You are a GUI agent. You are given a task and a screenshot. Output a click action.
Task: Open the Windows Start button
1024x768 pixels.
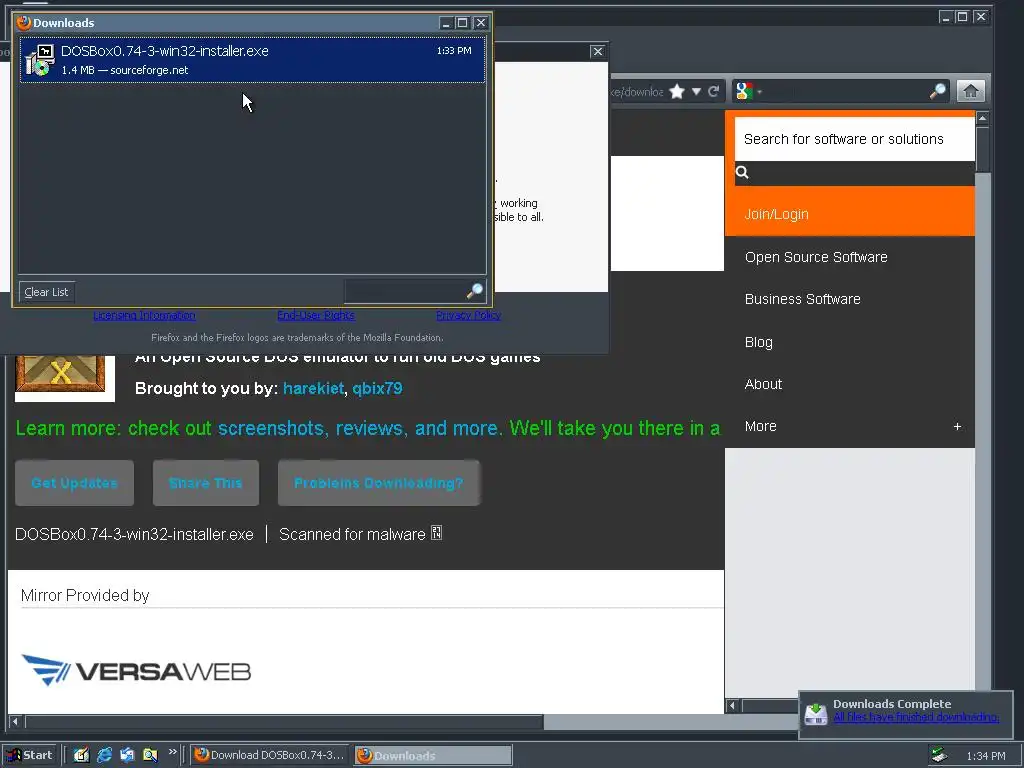pyautogui.click(x=29, y=755)
